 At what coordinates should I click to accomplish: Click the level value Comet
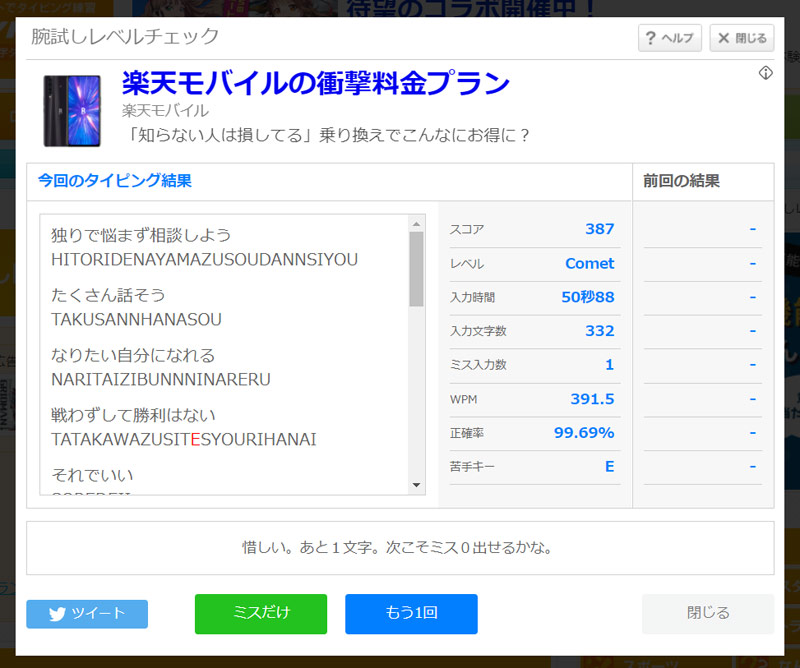590,263
